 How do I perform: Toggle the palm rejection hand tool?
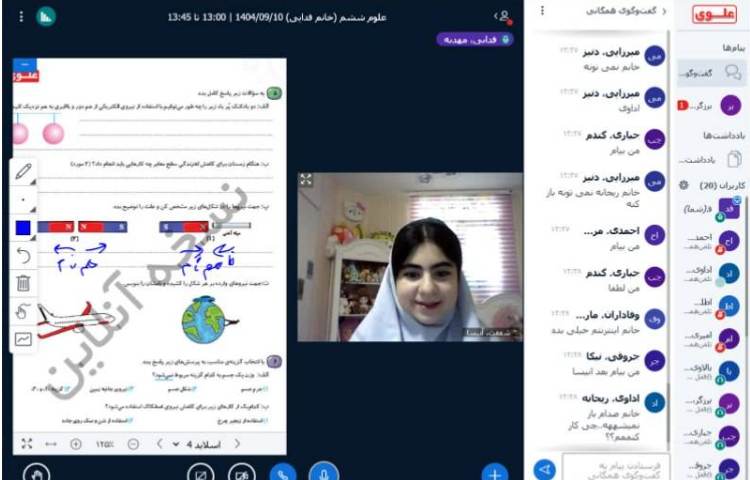point(23,312)
